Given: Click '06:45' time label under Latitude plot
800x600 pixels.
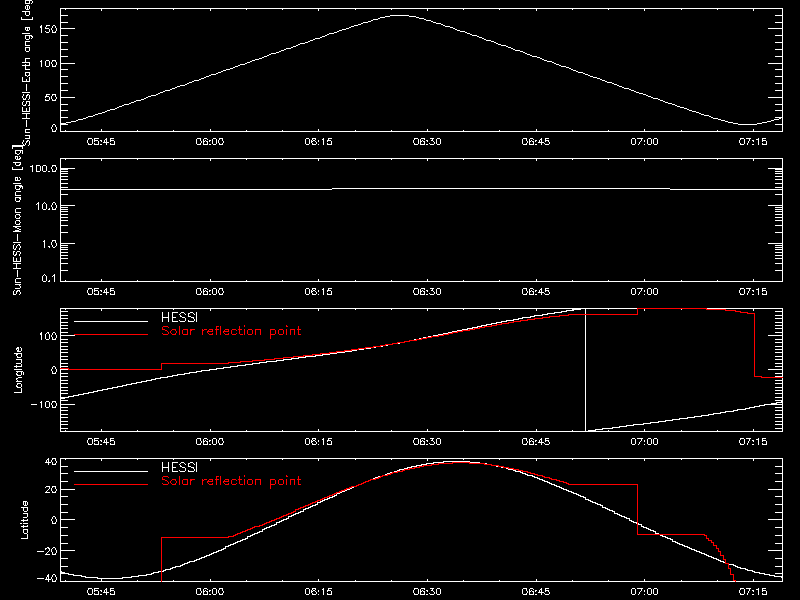Looking at the screenshot, I should coord(536,592).
